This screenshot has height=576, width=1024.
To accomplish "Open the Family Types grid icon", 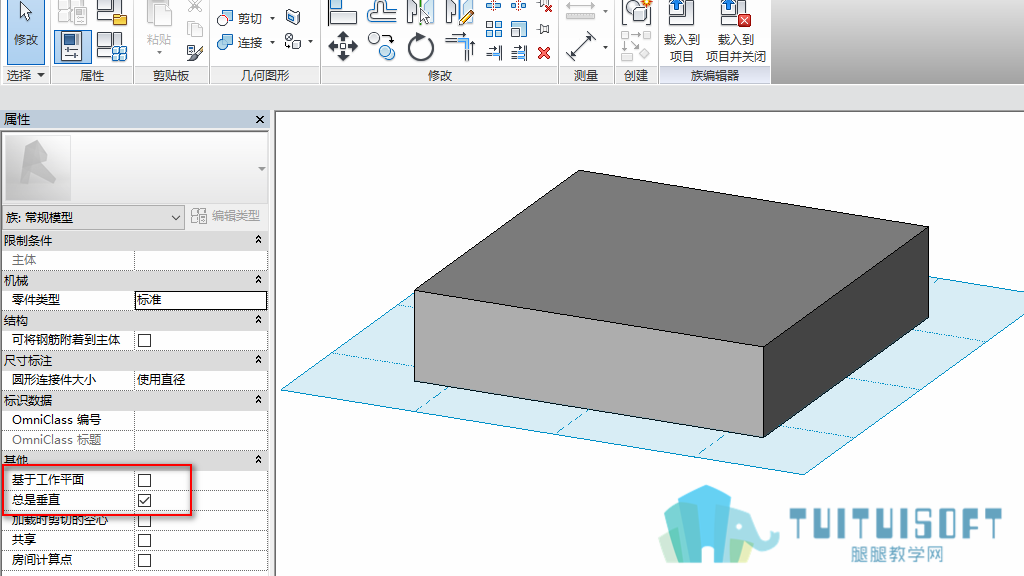I will [x=112, y=46].
